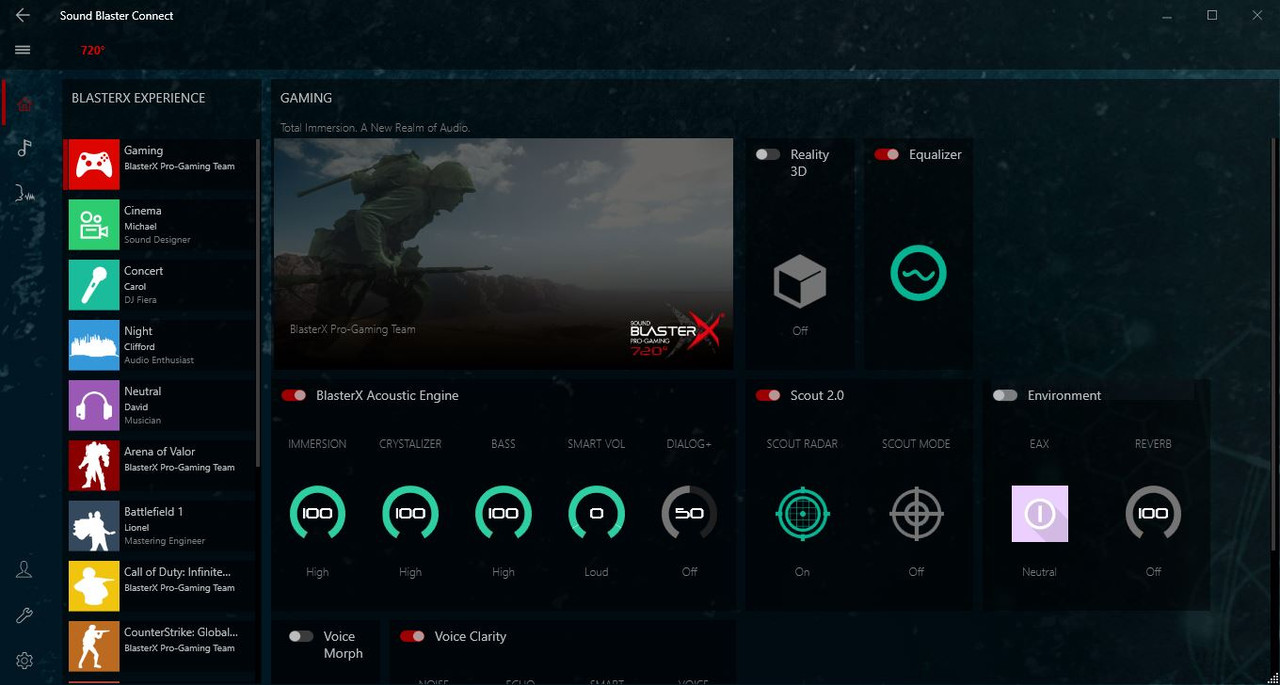Enable the Voice Morph switch
This screenshot has width=1280, height=685.
[301, 636]
